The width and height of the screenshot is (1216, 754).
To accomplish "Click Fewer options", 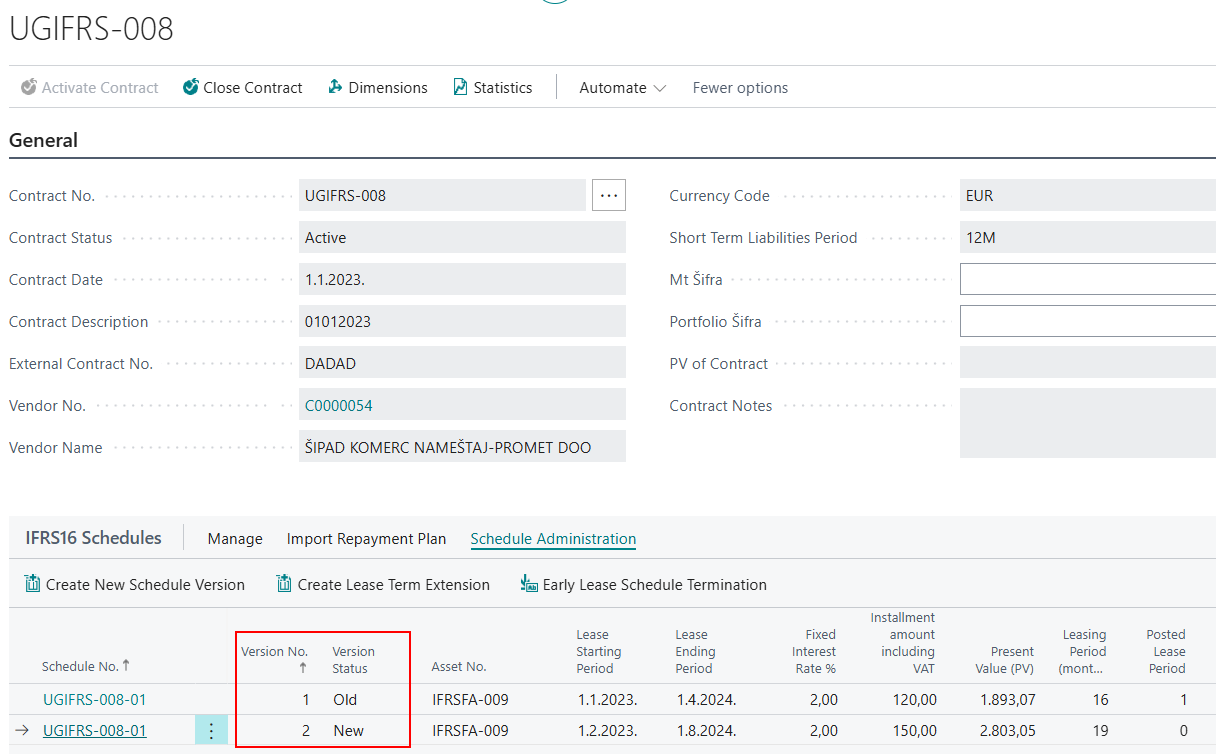I will click(740, 88).
